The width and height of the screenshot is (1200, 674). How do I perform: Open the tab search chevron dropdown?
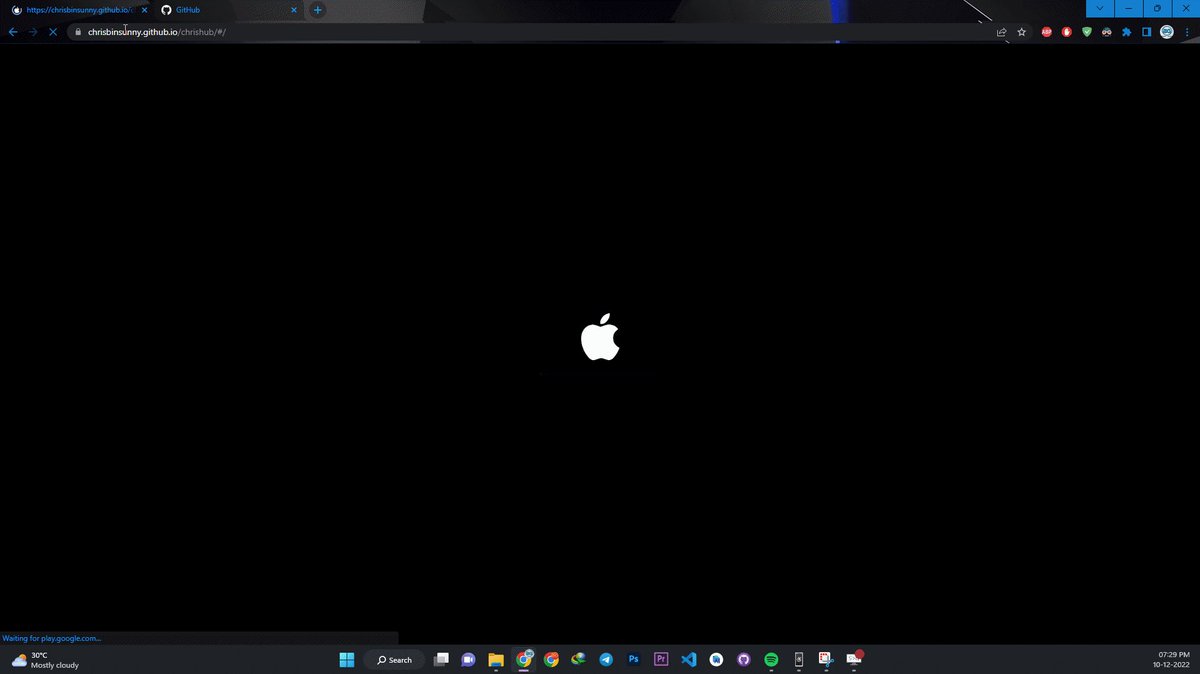(1100, 8)
